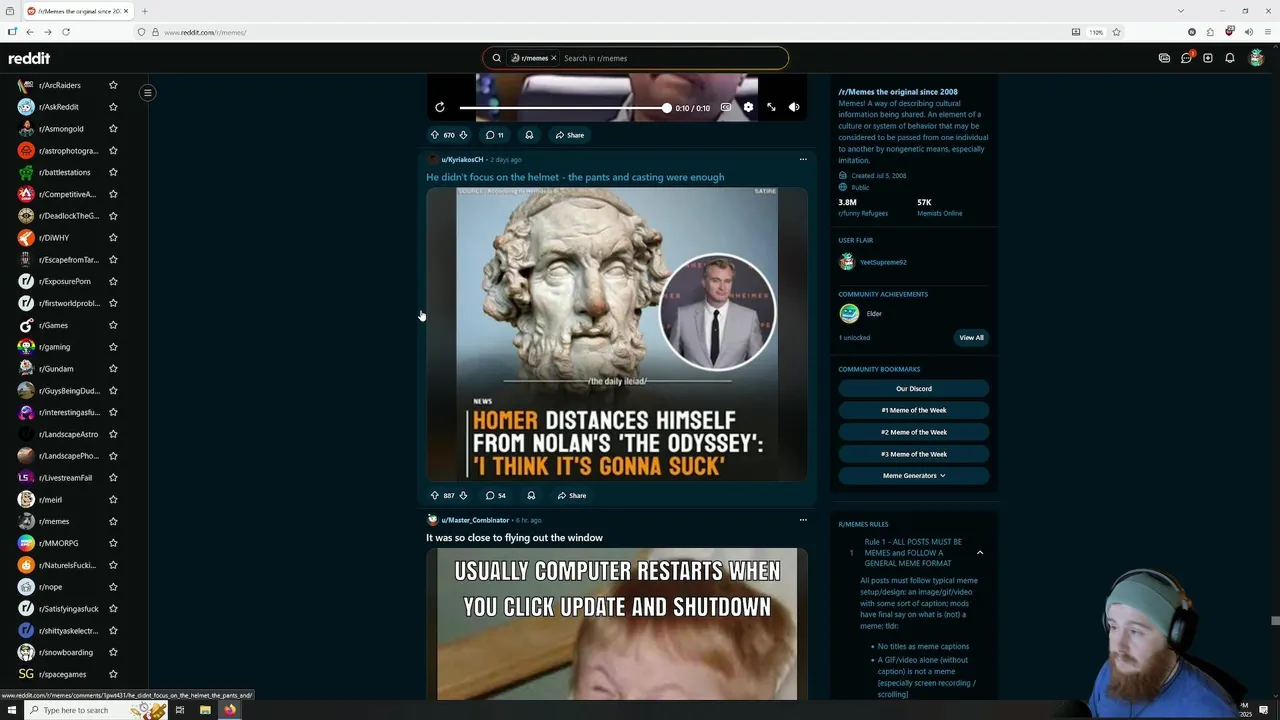Open the 'Our Discord' bookmark
1280x720 pixels.
(914, 388)
